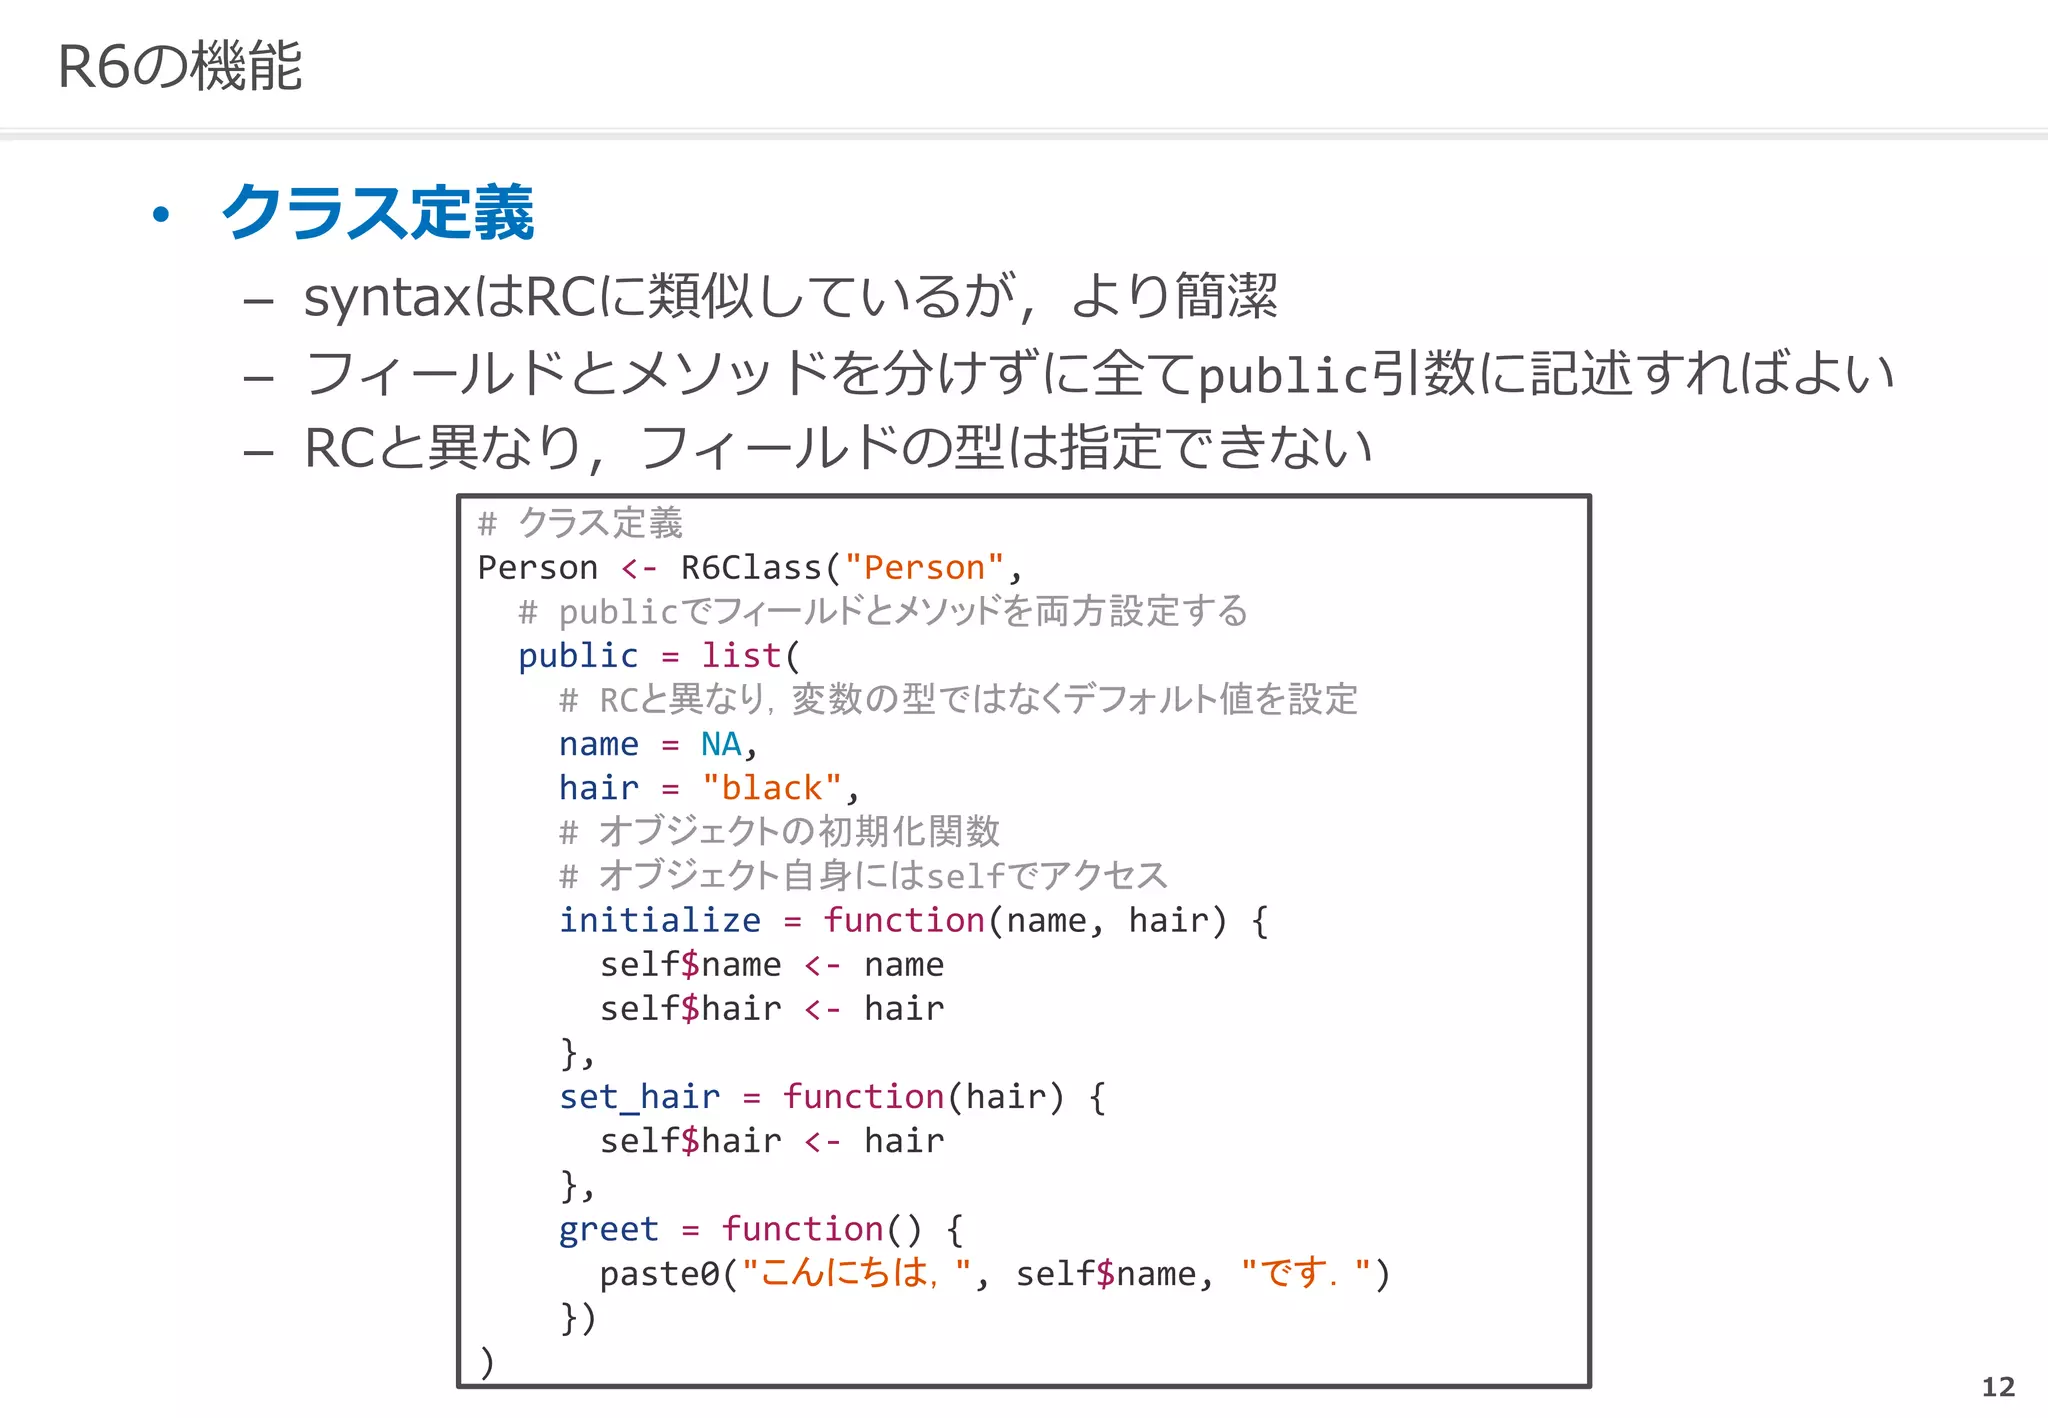Image resolution: width=2048 pixels, height=1418 pixels.
Task: Click the self$name <- name line
Action: (771, 964)
